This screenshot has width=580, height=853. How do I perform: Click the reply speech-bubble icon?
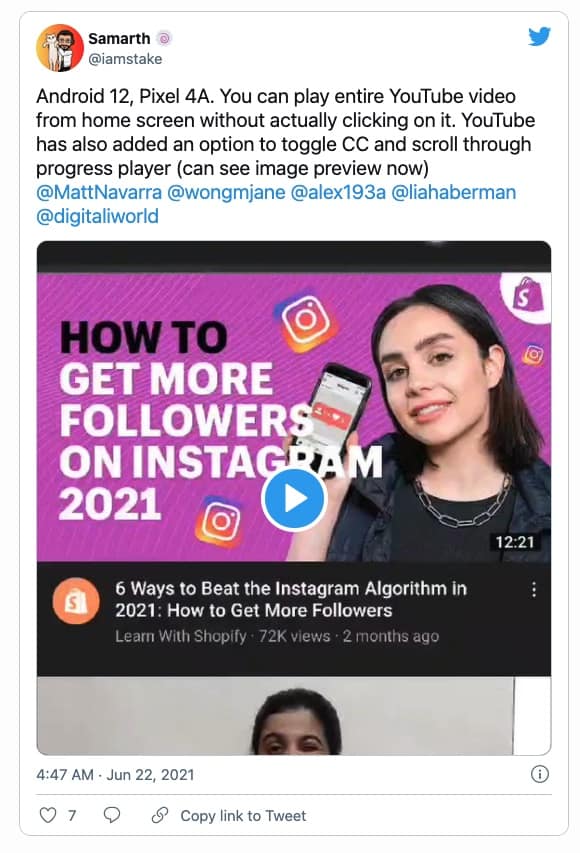click(x=110, y=816)
